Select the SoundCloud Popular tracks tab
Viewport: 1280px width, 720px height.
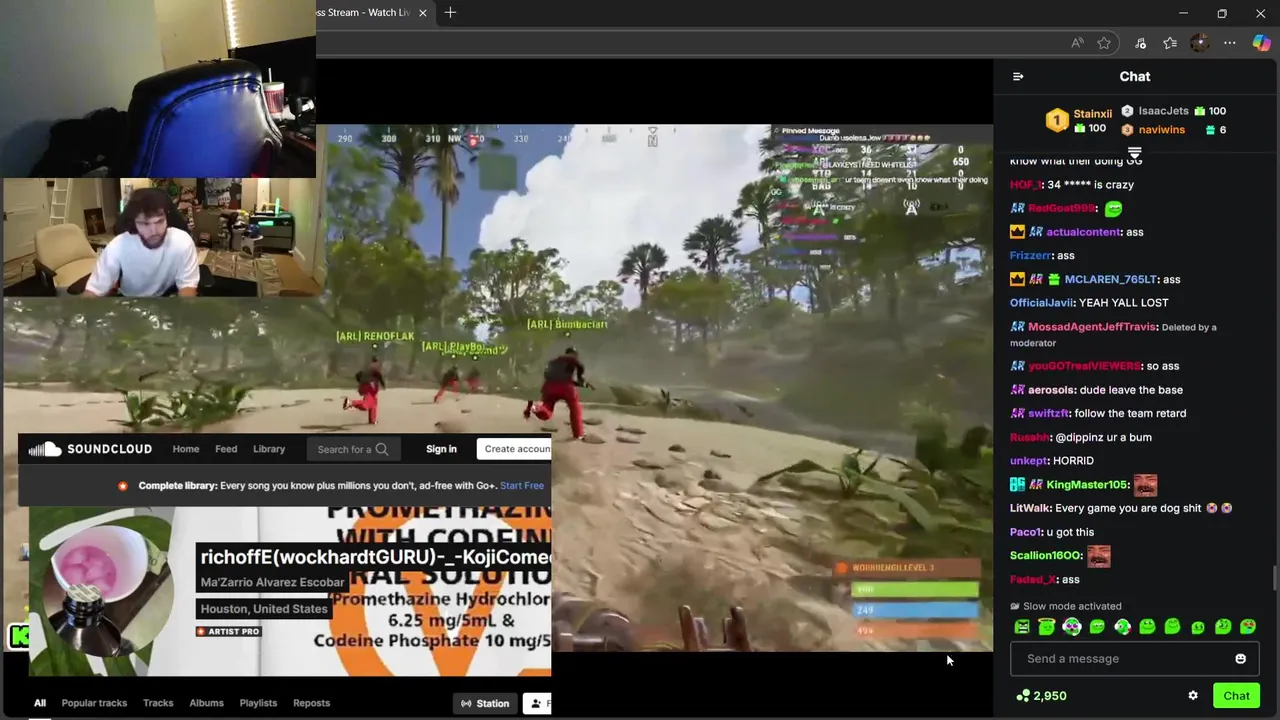coord(94,703)
